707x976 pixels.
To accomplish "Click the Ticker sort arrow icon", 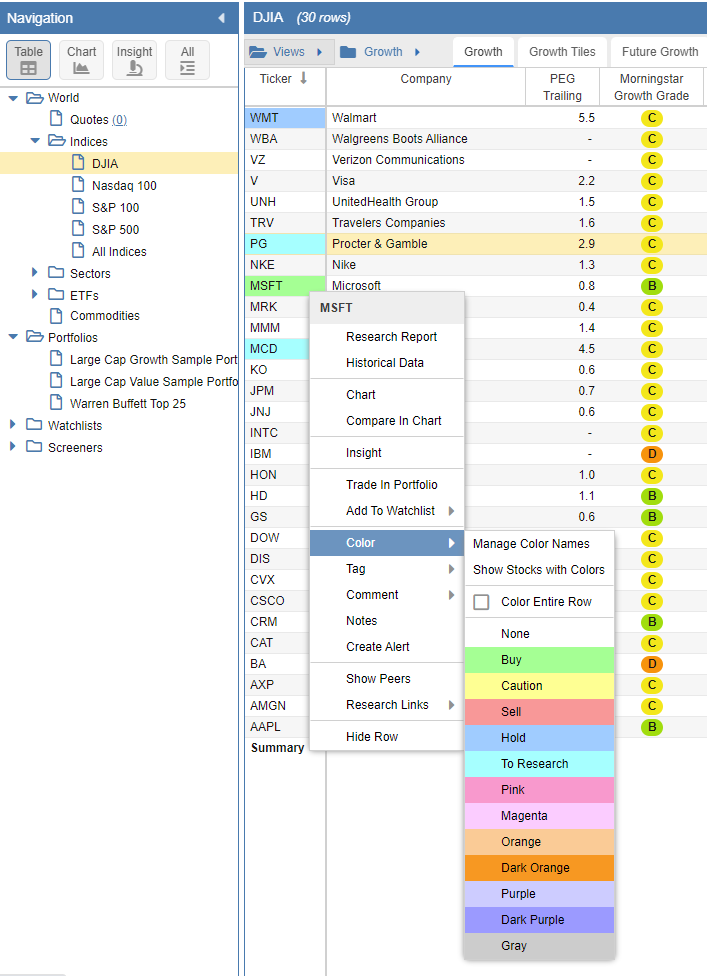I will pos(304,78).
